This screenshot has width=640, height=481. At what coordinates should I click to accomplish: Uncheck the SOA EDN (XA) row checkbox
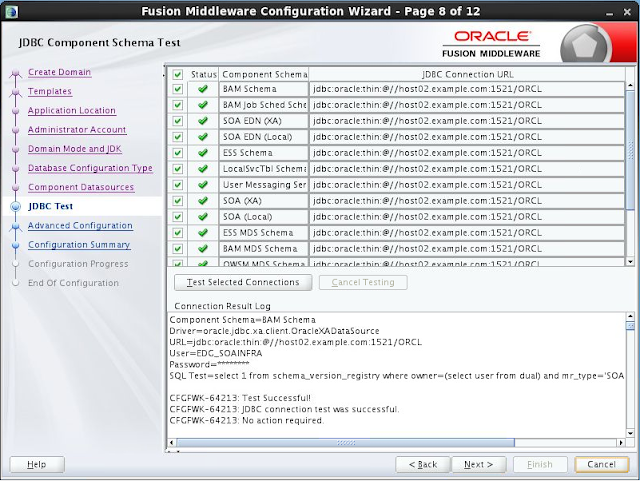click(178, 121)
